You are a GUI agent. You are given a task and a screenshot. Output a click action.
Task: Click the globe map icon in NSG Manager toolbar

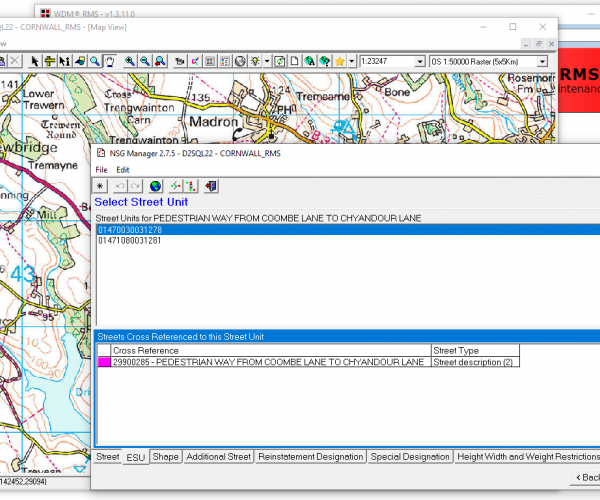pyautogui.click(x=155, y=186)
